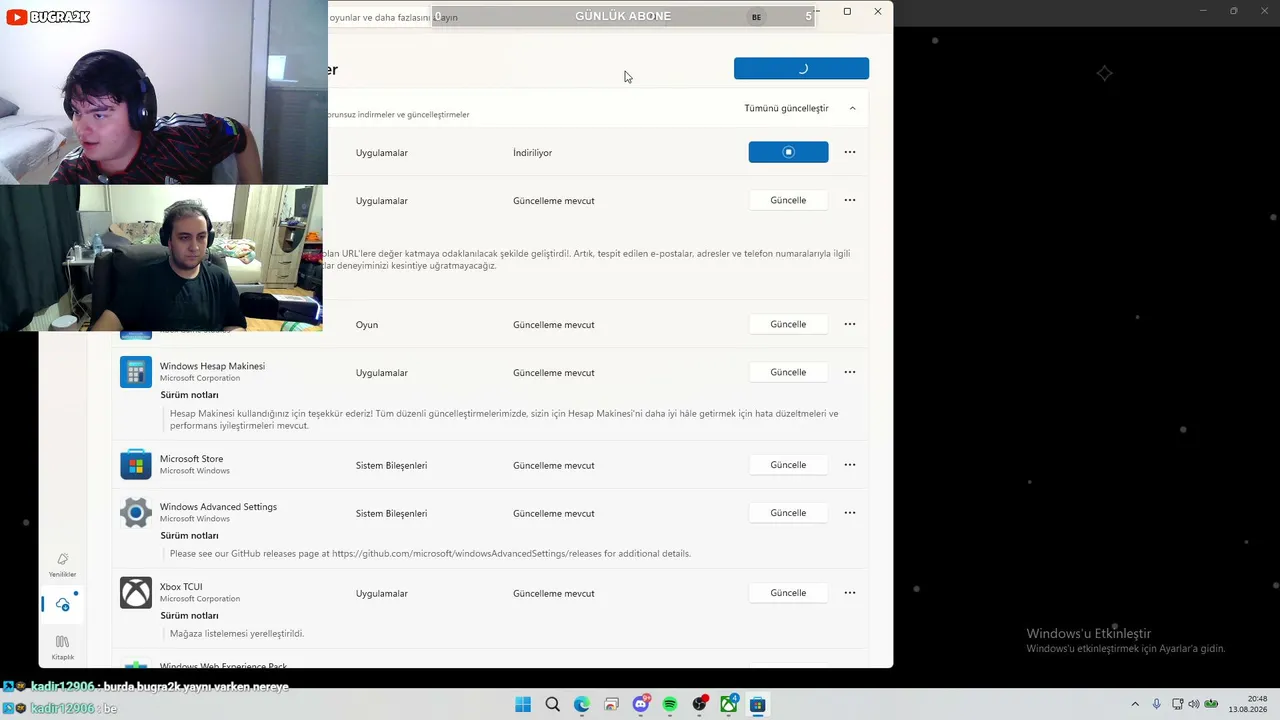The height and width of the screenshot is (720, 1280).
Task: Click the Xbox TCUI title
Action: coord(181,587)
